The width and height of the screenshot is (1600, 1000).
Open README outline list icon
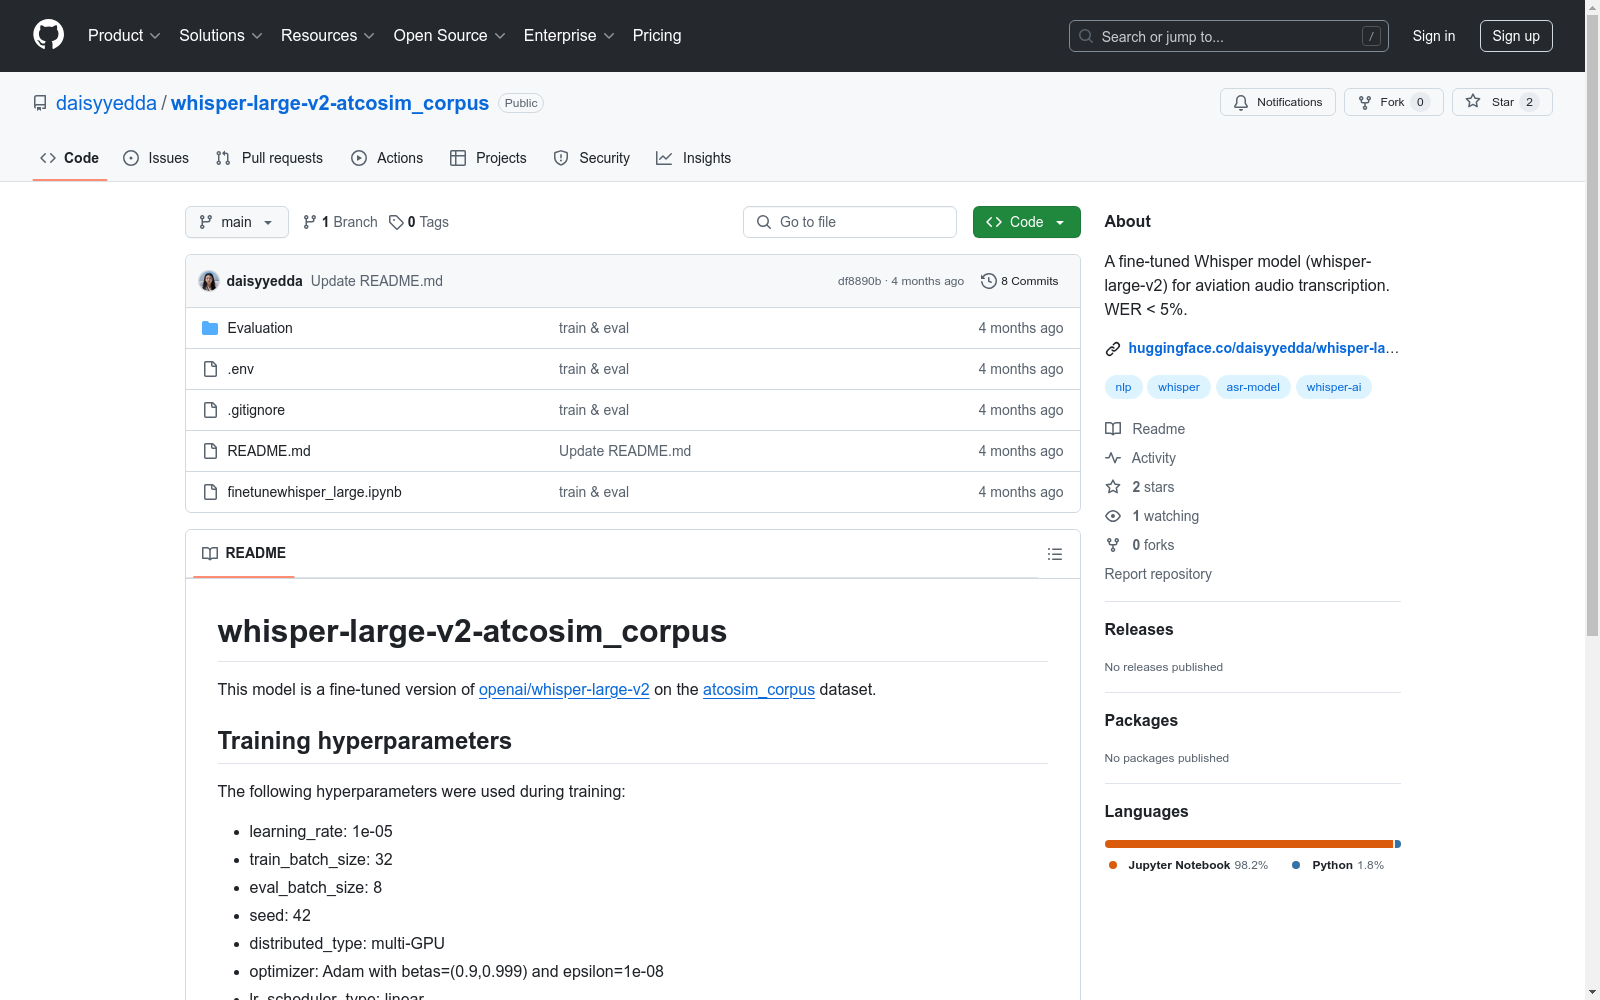point(1055,554)
